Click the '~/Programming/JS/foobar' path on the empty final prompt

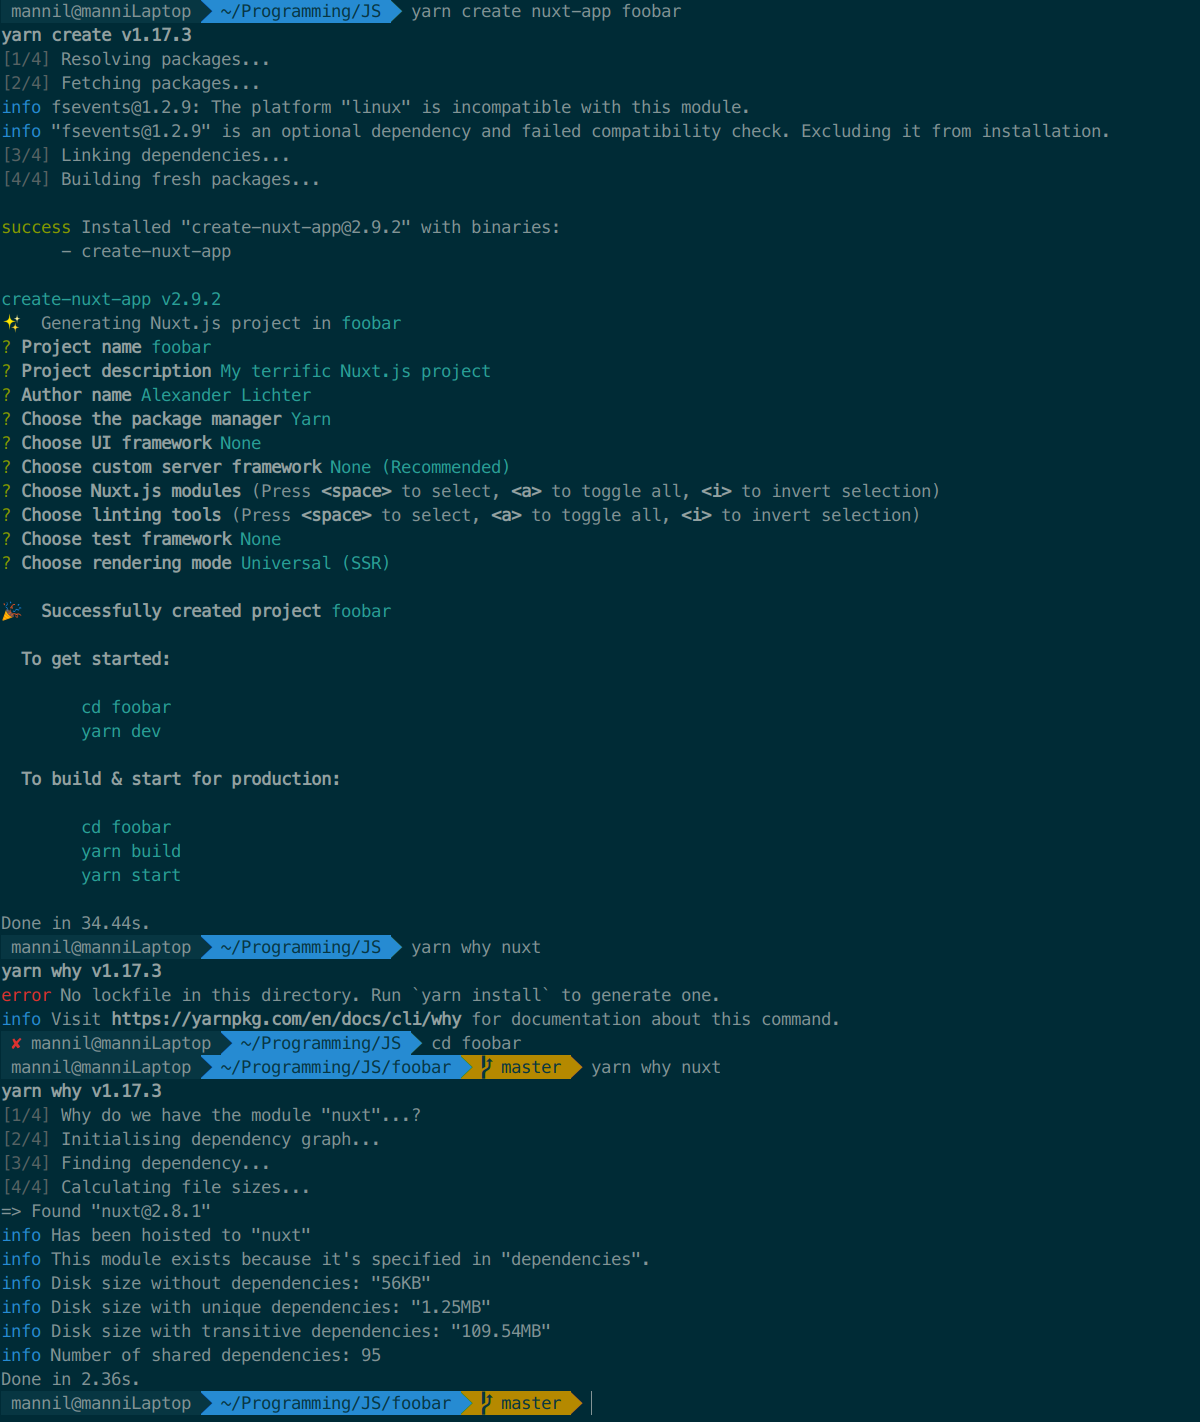point(336,1403)
